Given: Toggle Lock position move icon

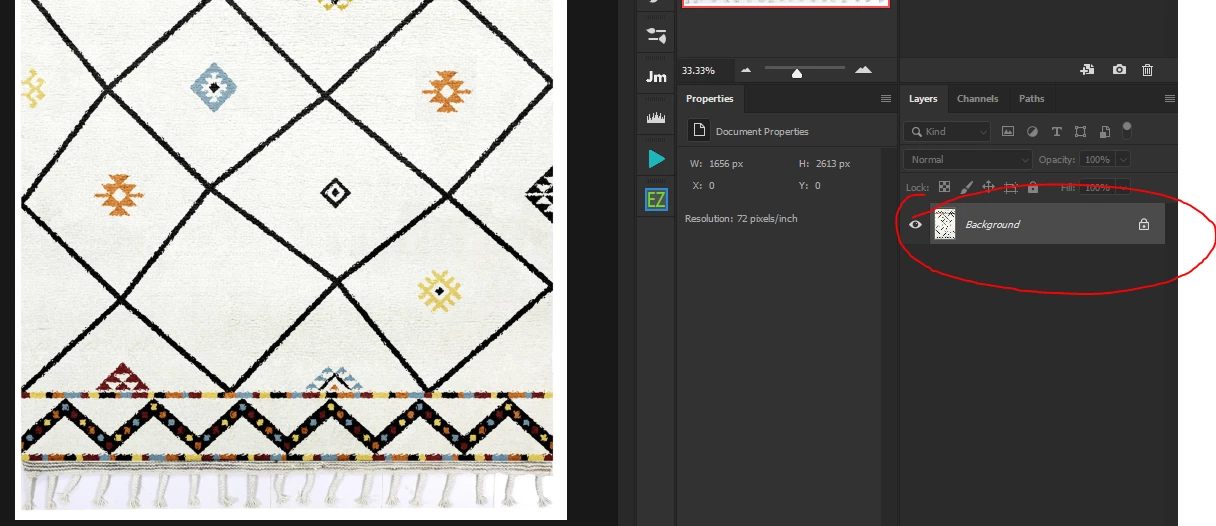Looking at the screenshot, I should [988, 187].
